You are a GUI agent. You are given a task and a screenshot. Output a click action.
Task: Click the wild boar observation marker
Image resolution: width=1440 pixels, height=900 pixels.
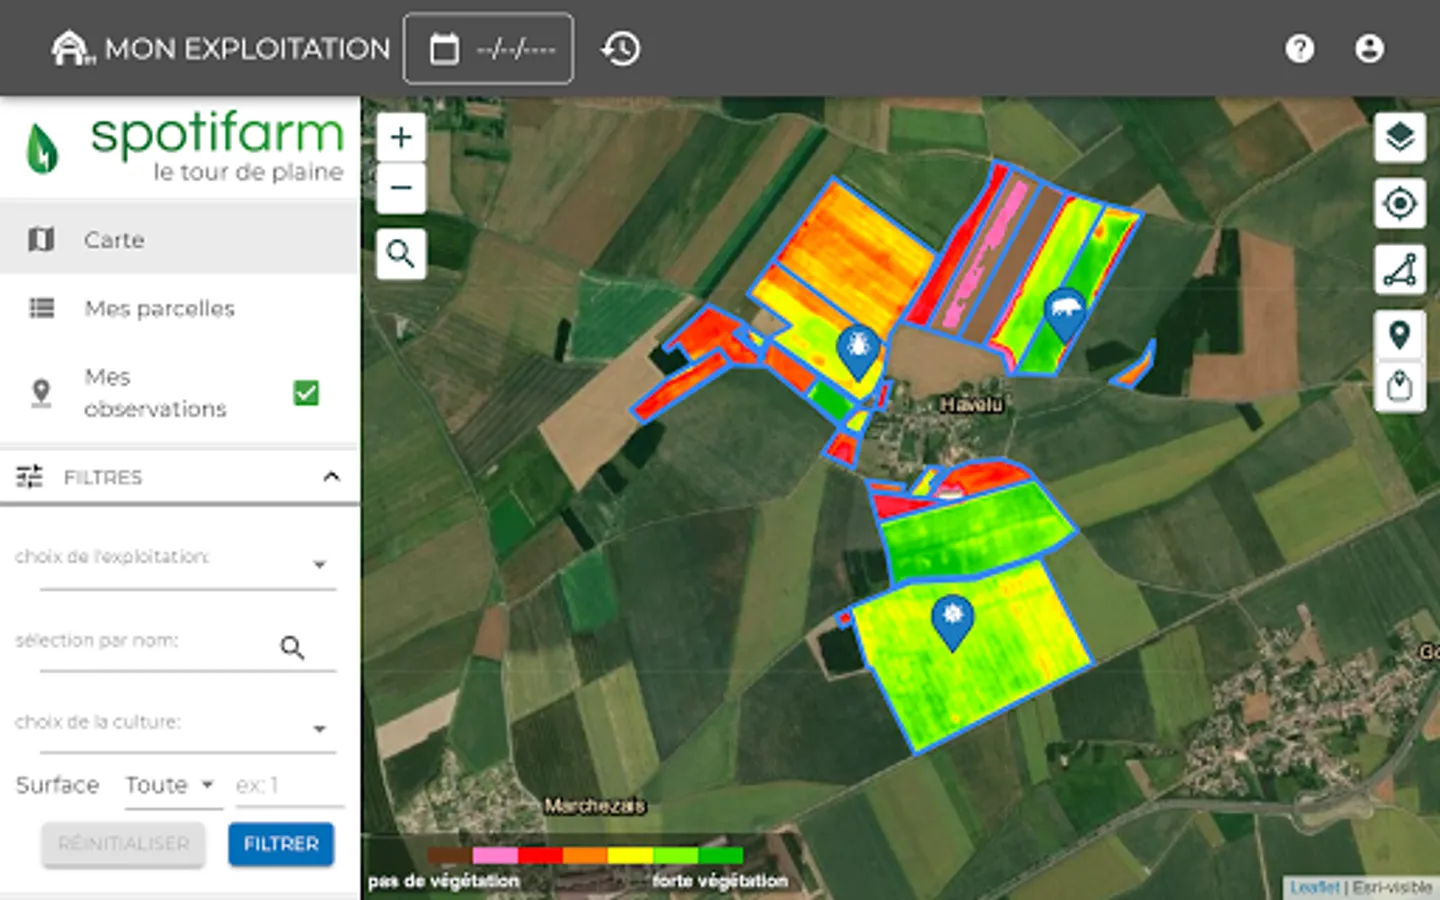1064,314
